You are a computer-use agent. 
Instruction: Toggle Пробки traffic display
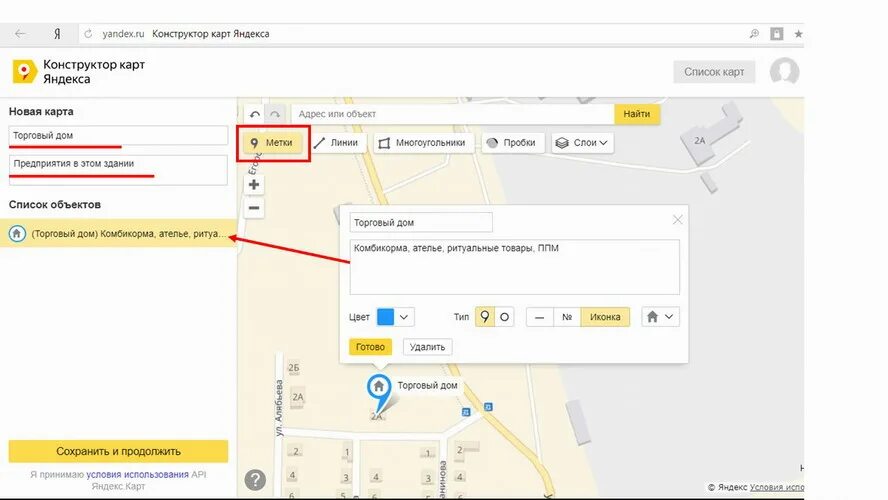pos(512,143)
